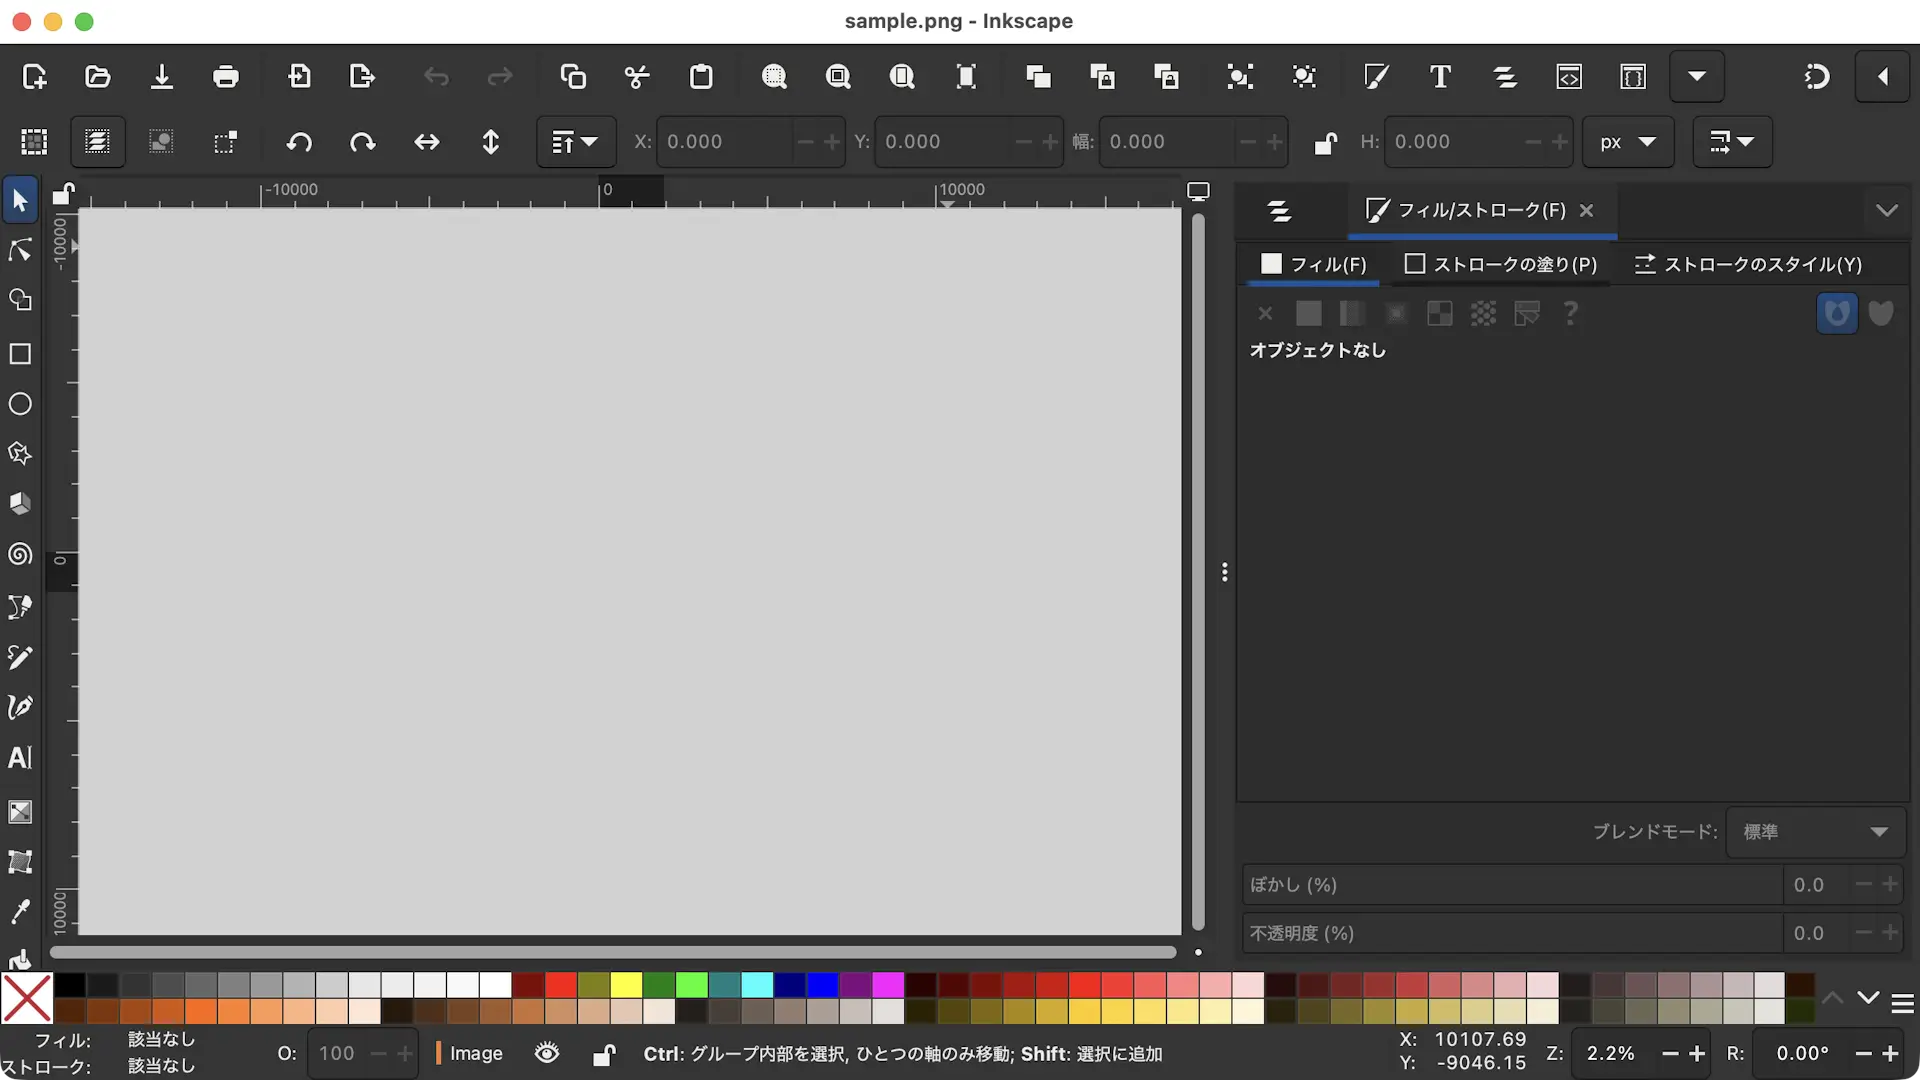Select the Shape builder tool

20,300
